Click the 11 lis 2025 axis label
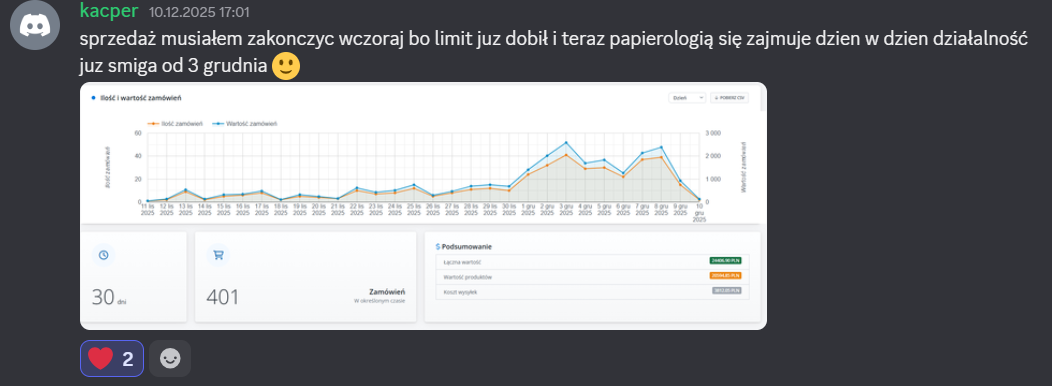This screenshot has height=386, width=1052. (x=148, y=209)
